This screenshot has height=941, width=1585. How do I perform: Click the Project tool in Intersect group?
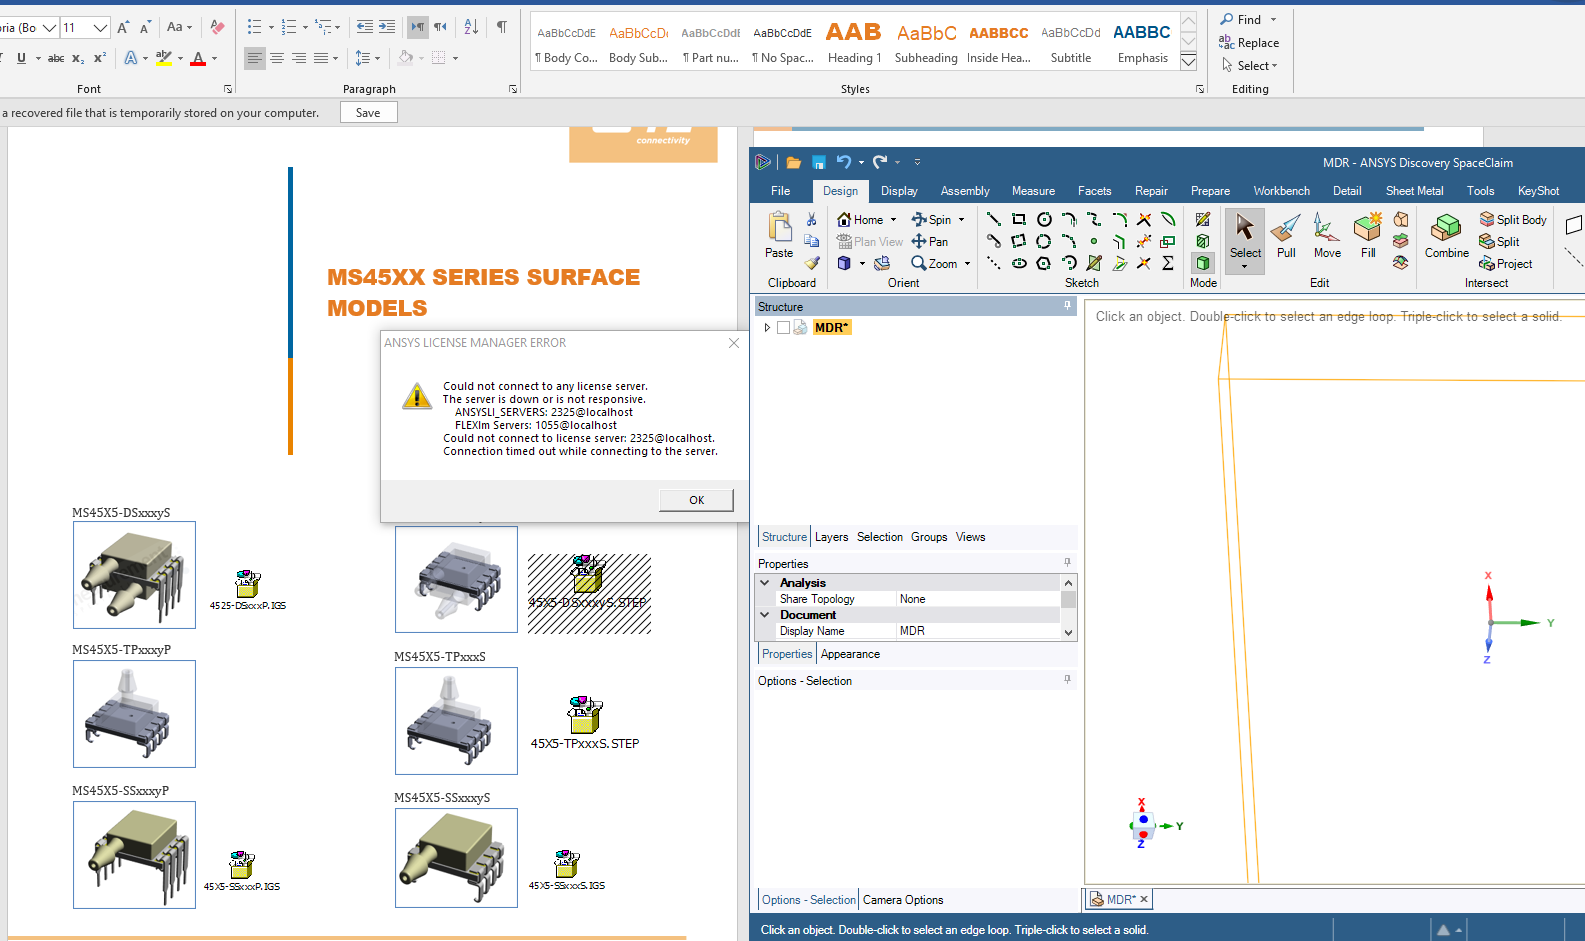coord(1506,264)
